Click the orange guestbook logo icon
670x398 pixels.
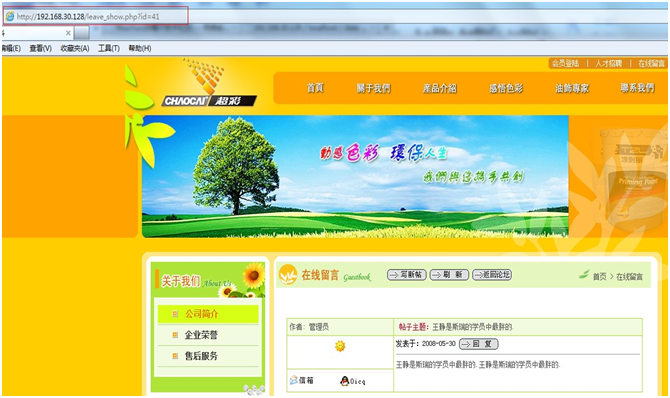[x=288, y=275]
